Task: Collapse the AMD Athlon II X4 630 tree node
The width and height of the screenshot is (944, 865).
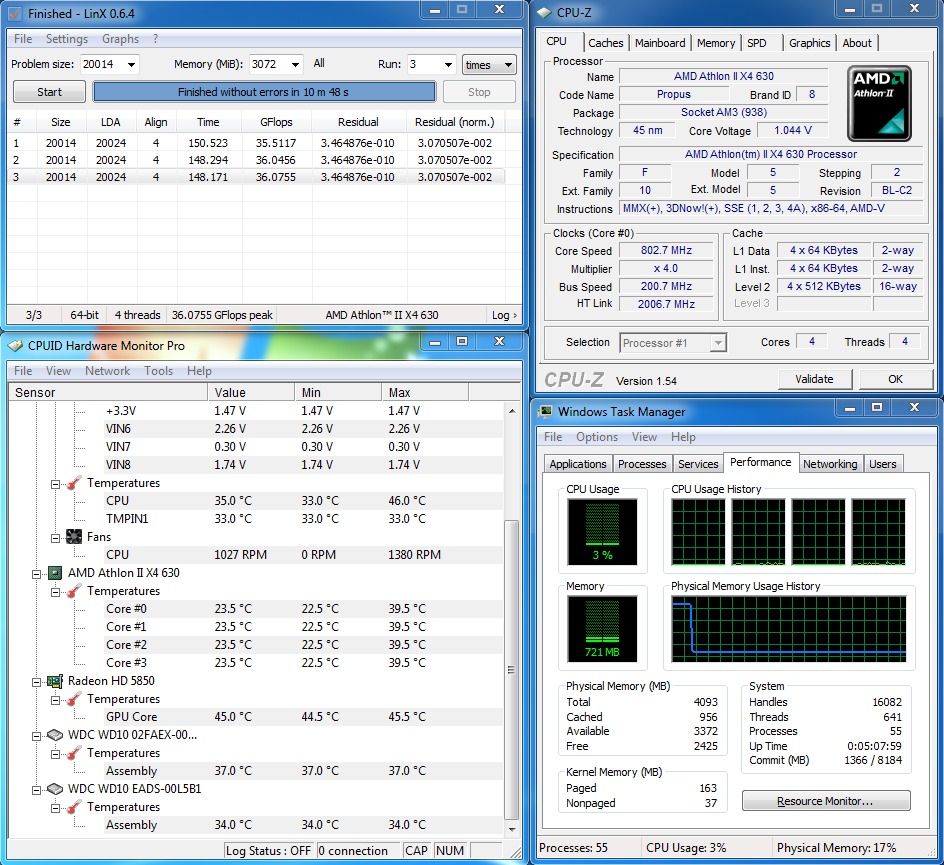Action: (37, 573)
